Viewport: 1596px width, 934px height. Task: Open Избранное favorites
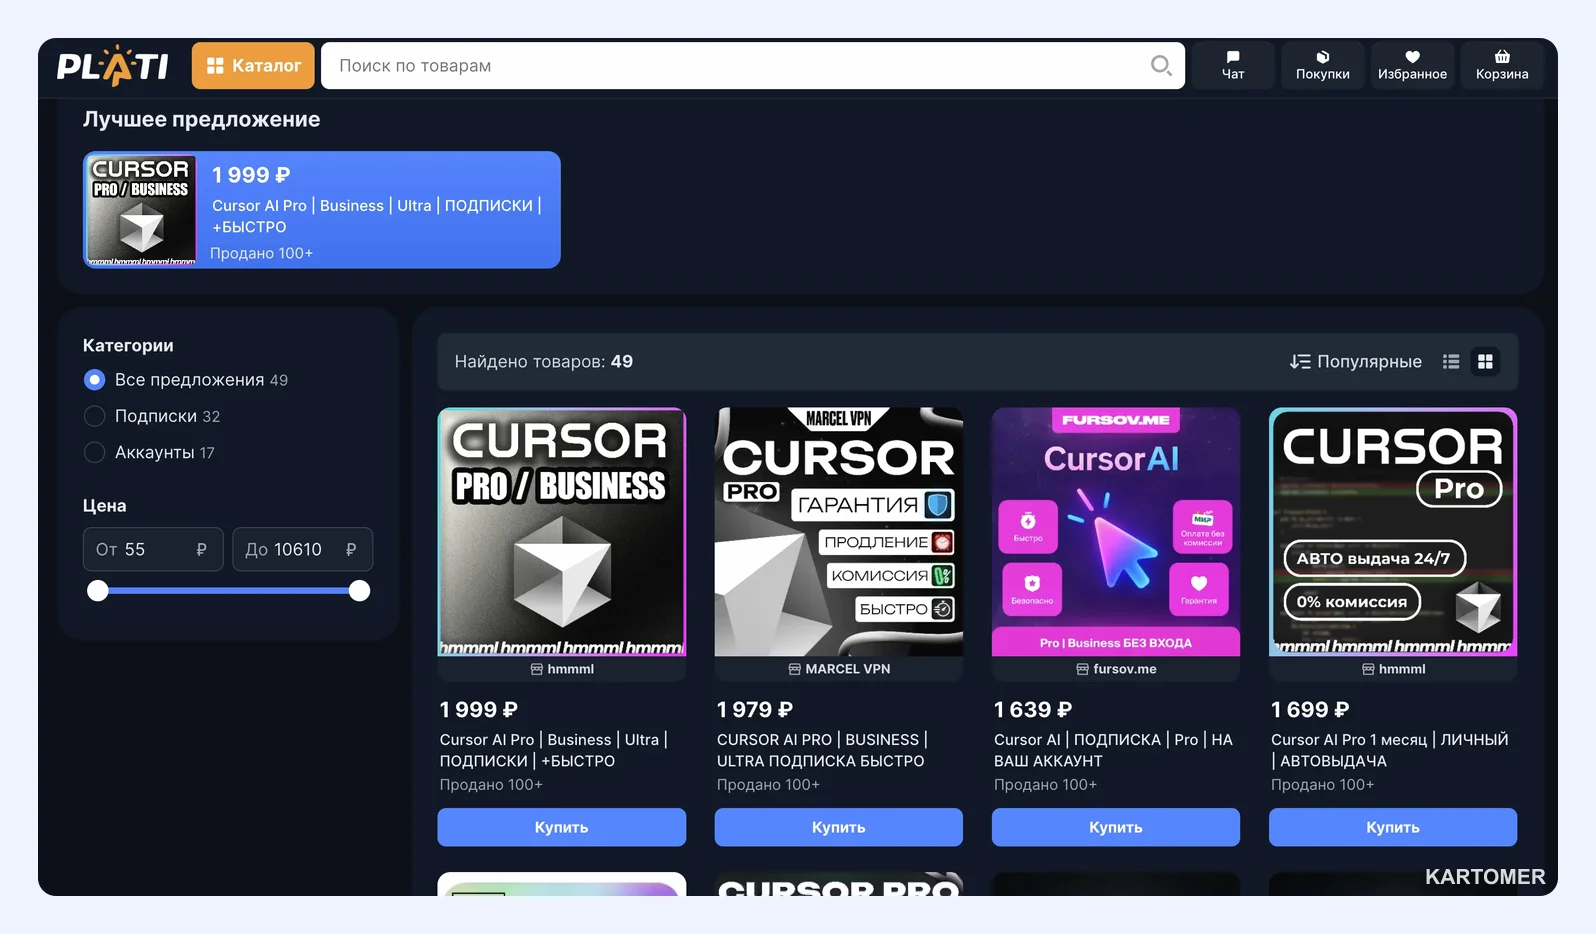point(1412,66)
